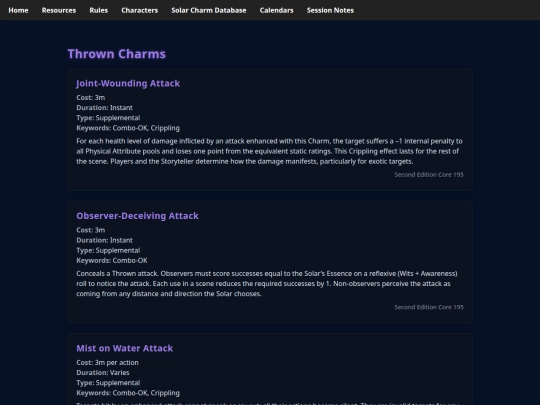
Task: Click the 'Keywords: Combo-OK' line under Observer-Deceiving Attack
Action: pyautogui.click(x=112, y=260)
